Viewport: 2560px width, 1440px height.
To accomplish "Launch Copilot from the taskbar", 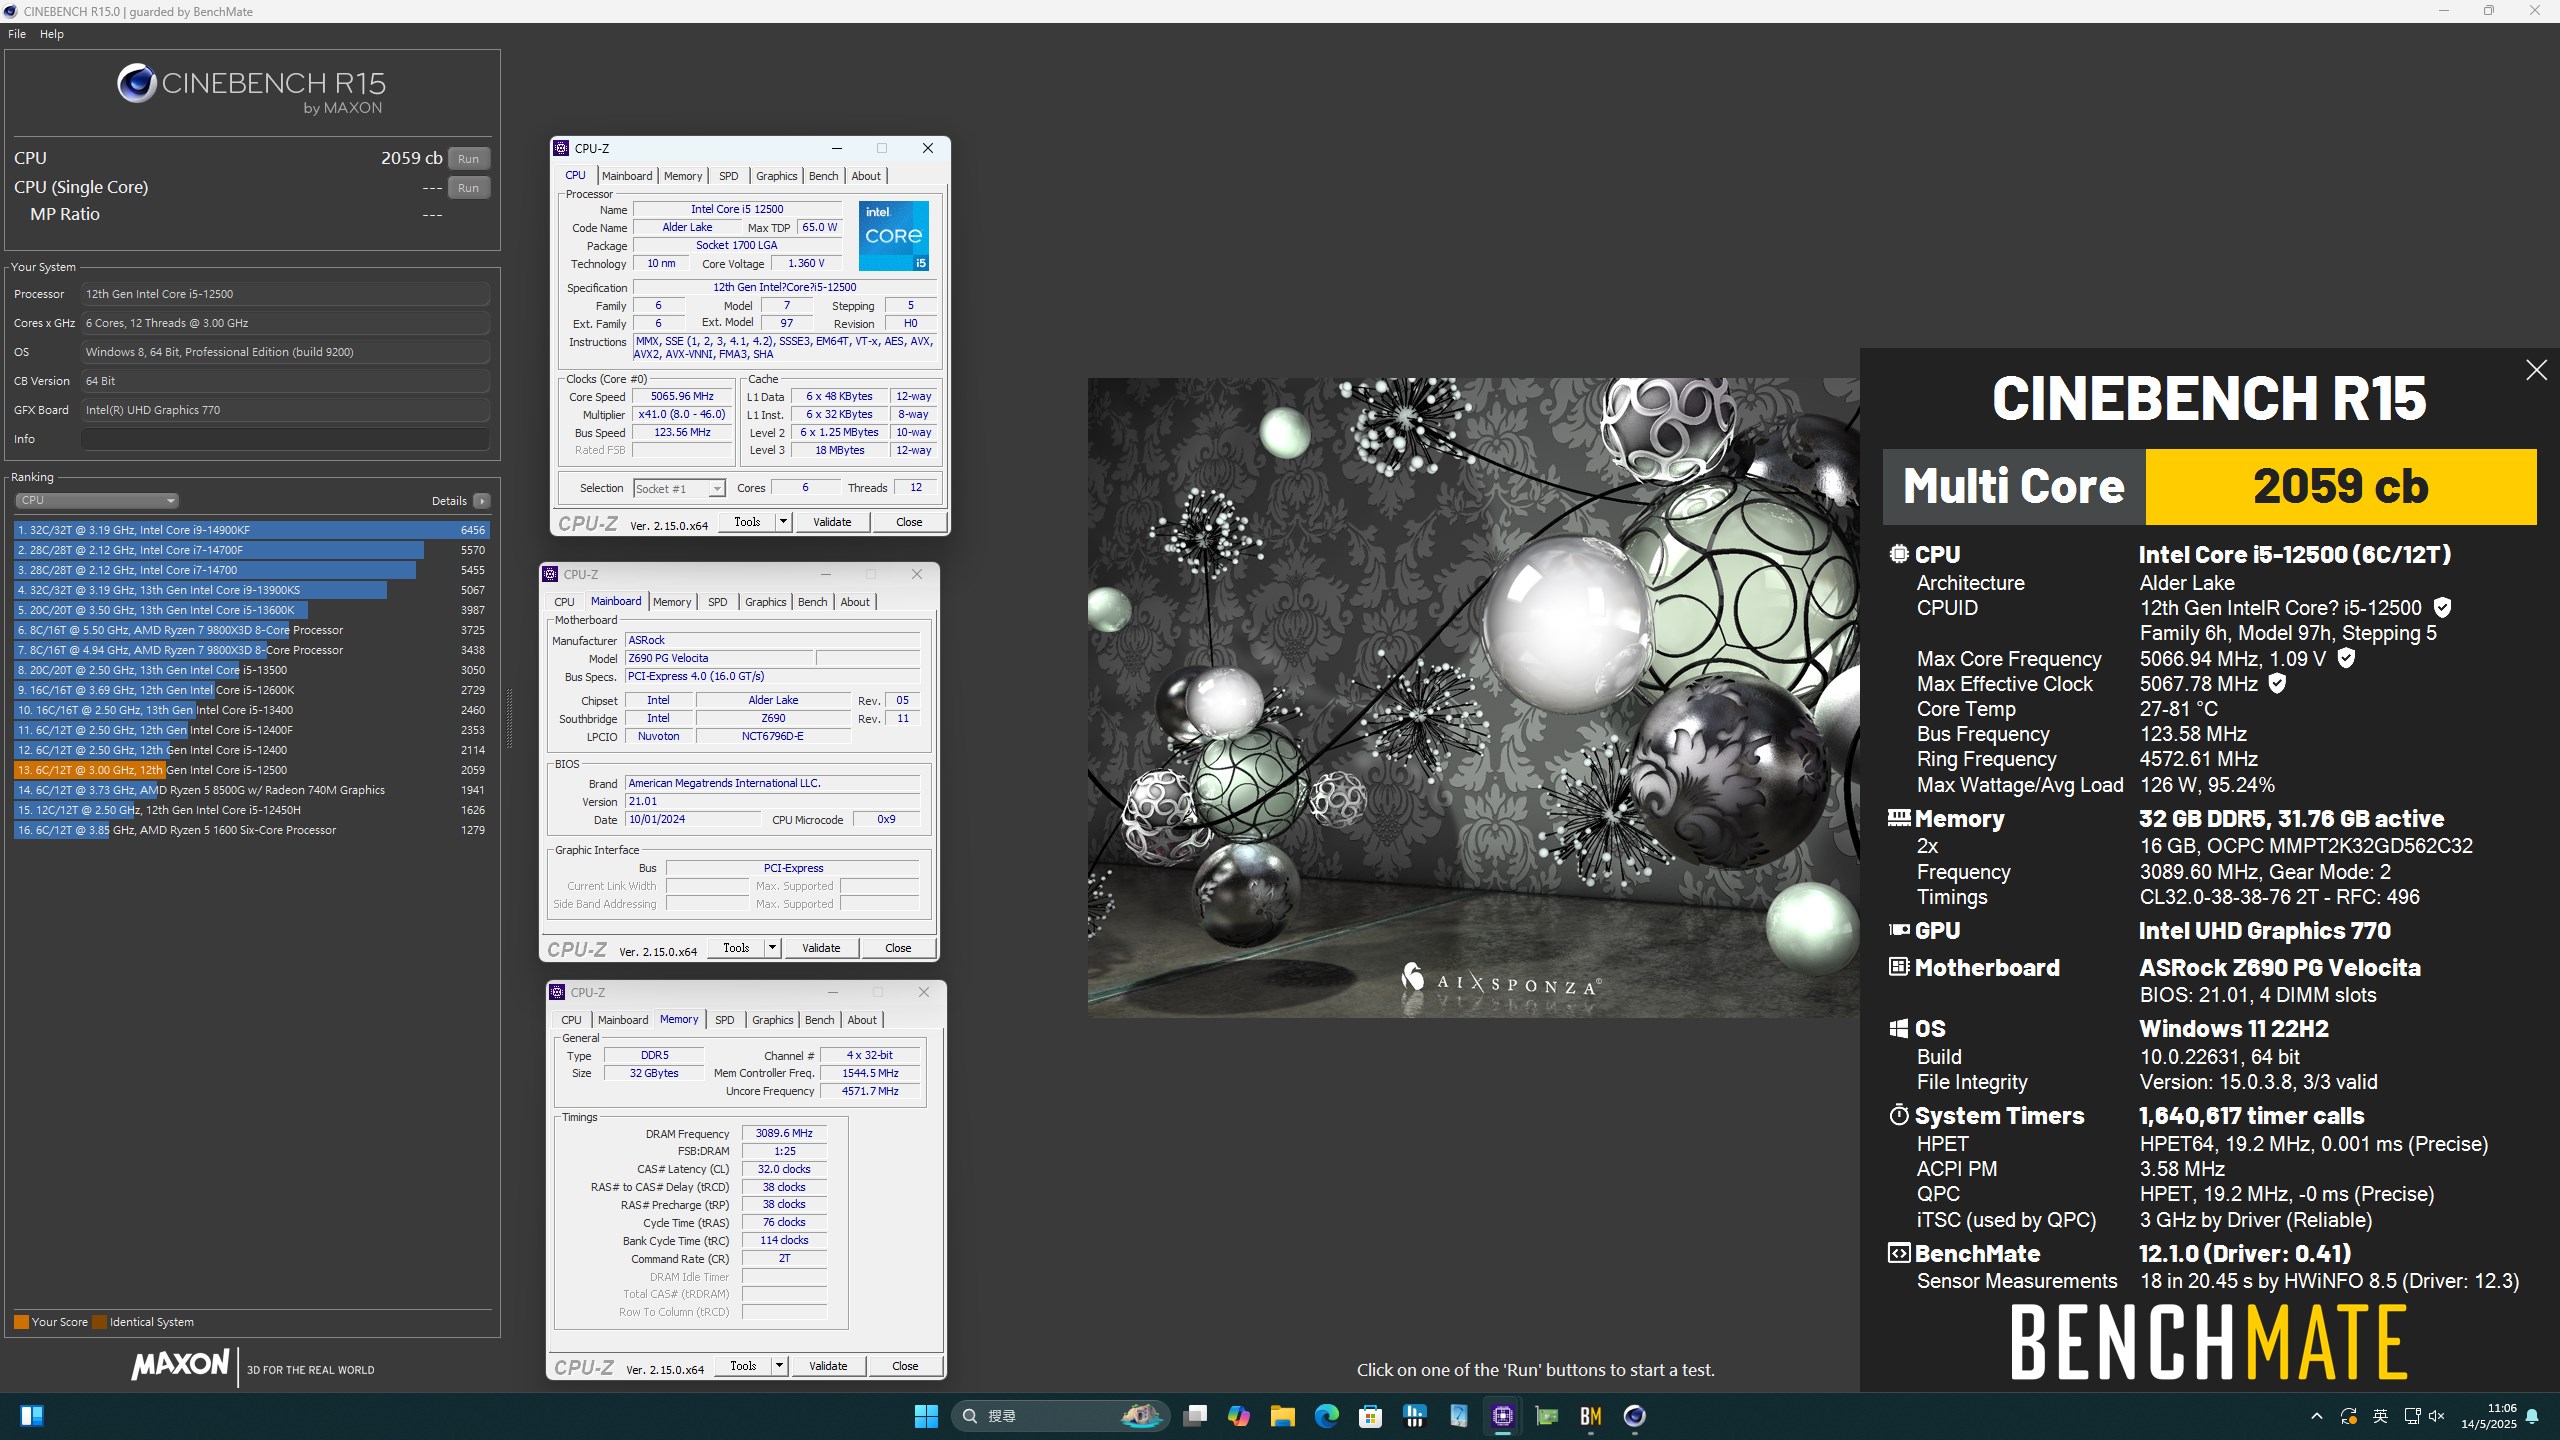I will point(1239,1416).
